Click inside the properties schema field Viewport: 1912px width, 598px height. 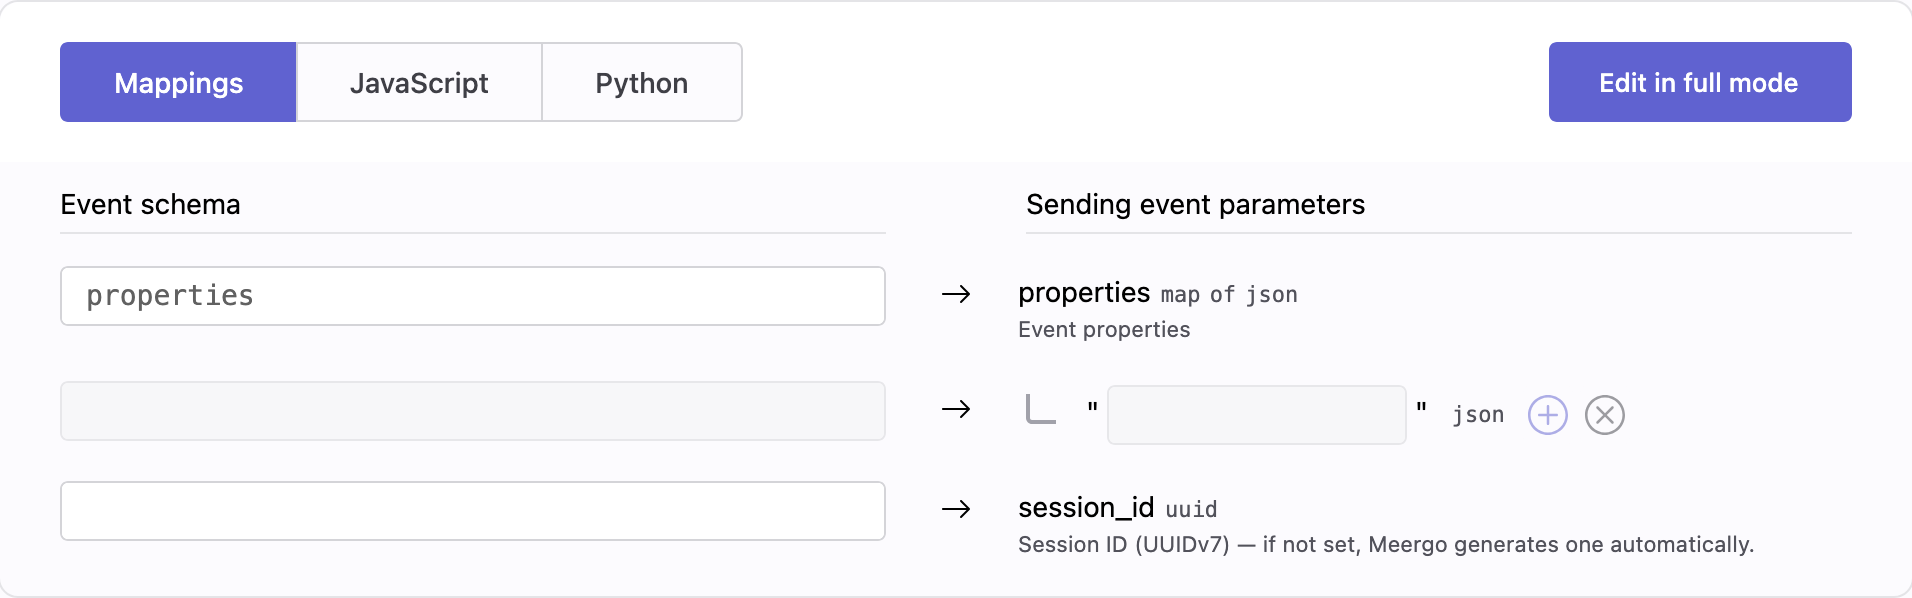coord(471,296)
